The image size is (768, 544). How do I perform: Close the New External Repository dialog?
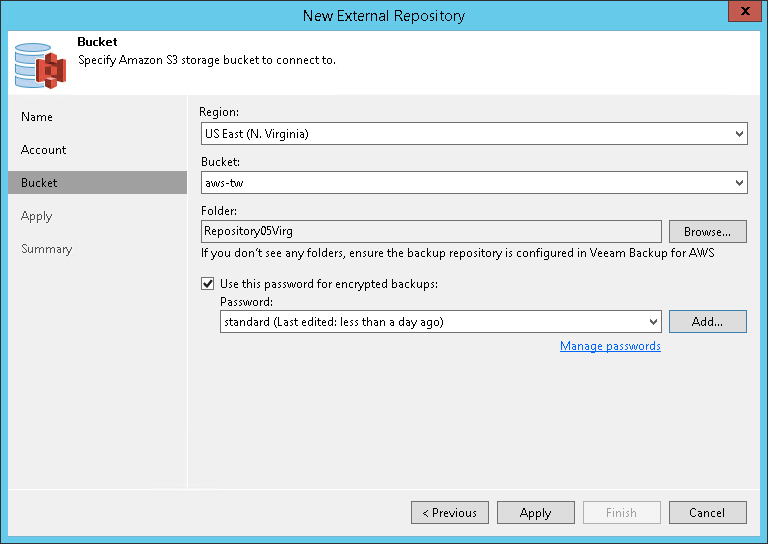pos(740,15)
